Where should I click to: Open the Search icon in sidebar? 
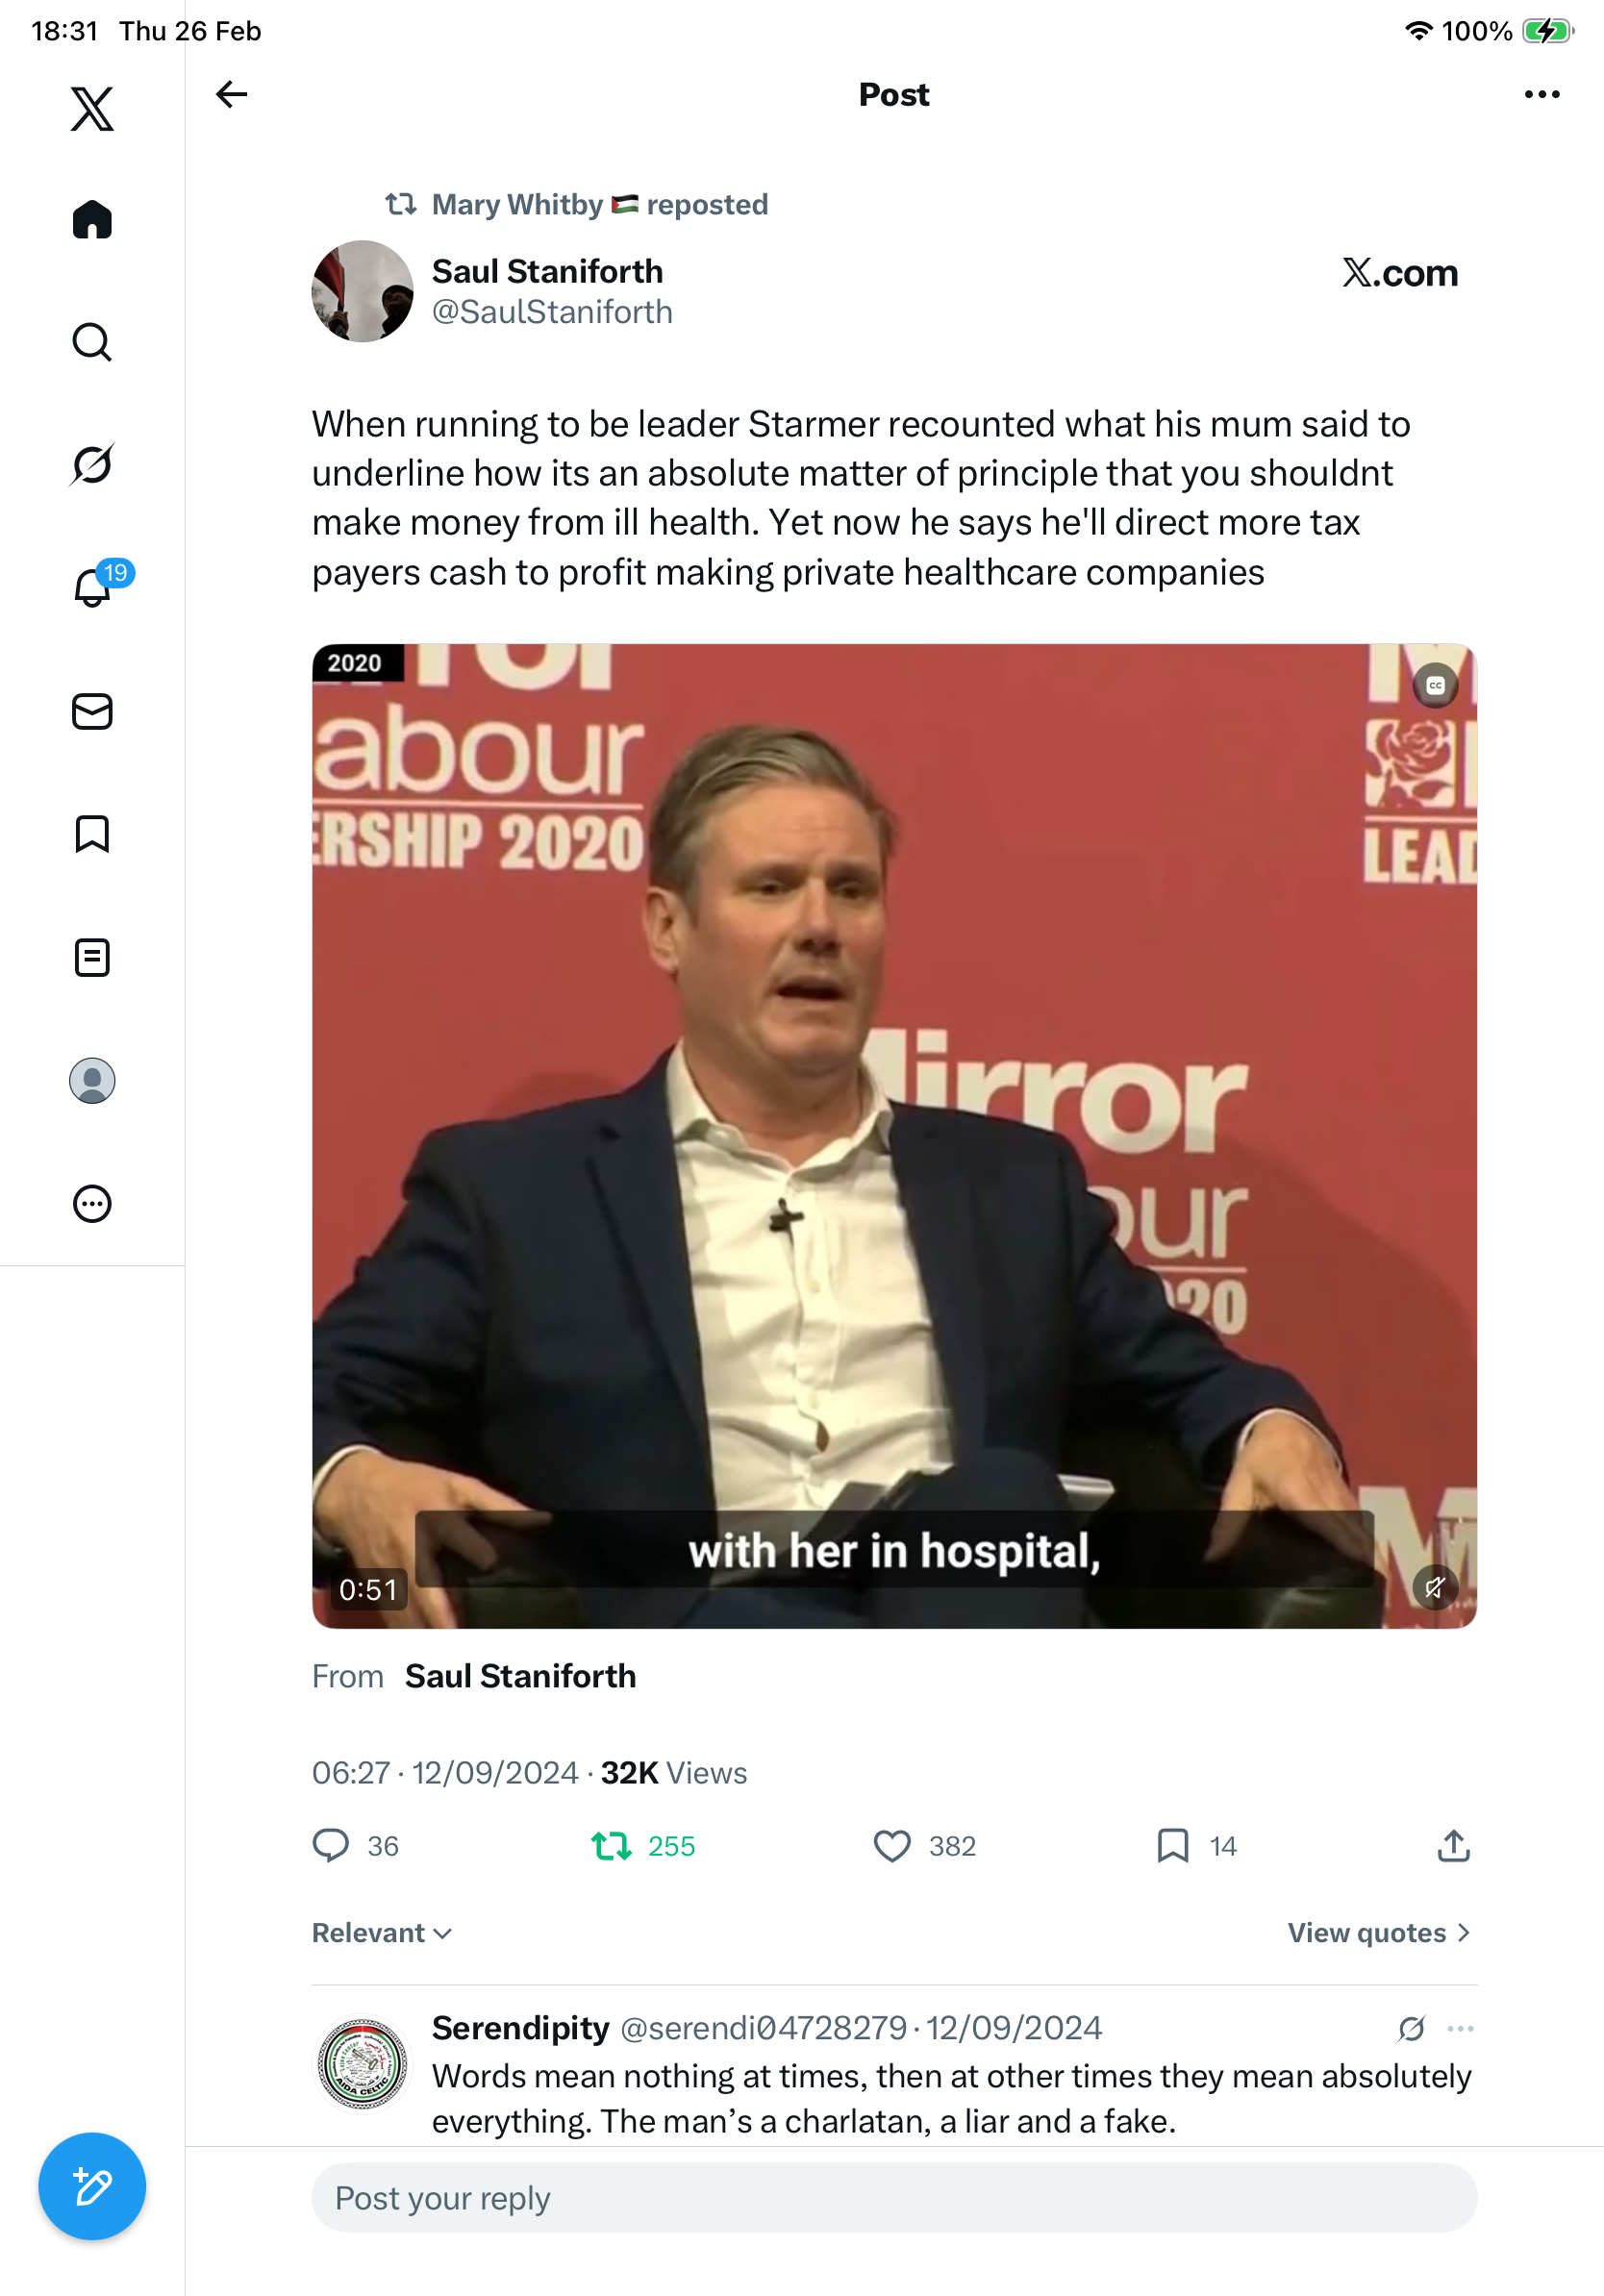coord(92,342)
